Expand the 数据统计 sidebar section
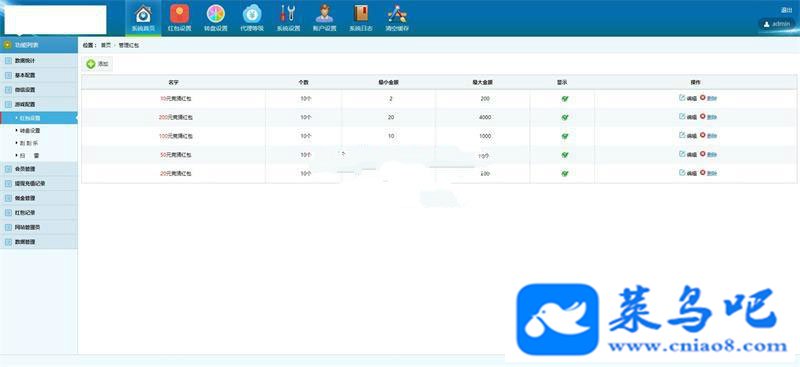This screenshot has width=800, height=367. 39,60
